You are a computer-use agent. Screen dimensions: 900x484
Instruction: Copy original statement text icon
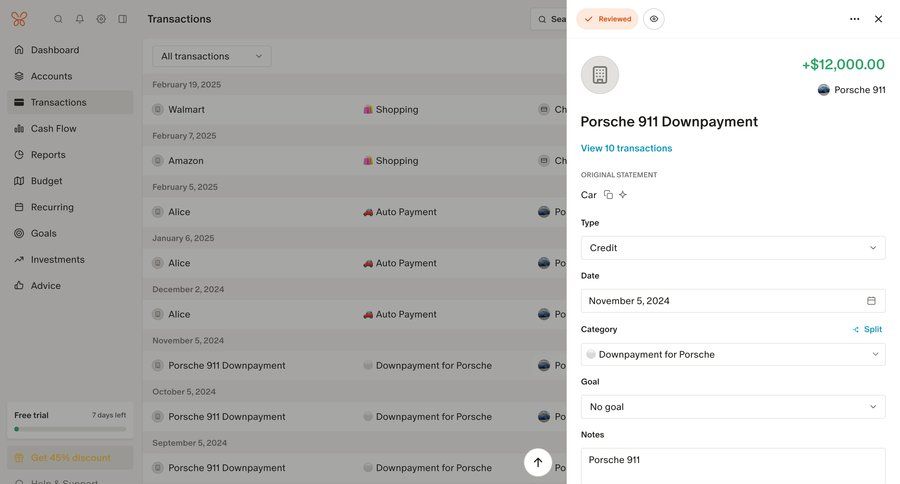(608, 195)
